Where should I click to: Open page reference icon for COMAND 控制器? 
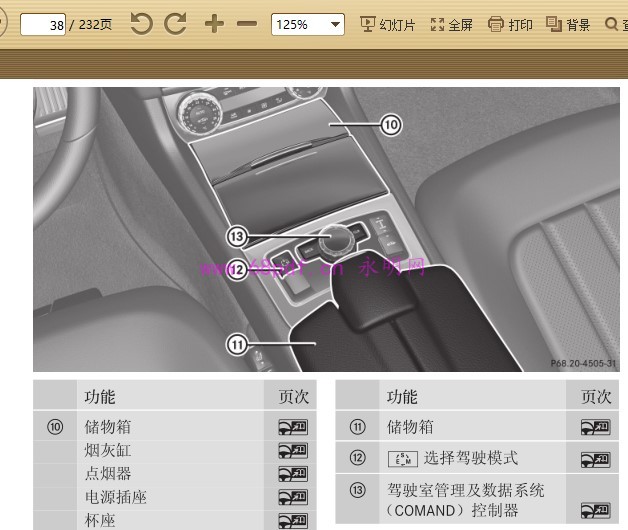[x=595, y=510]
